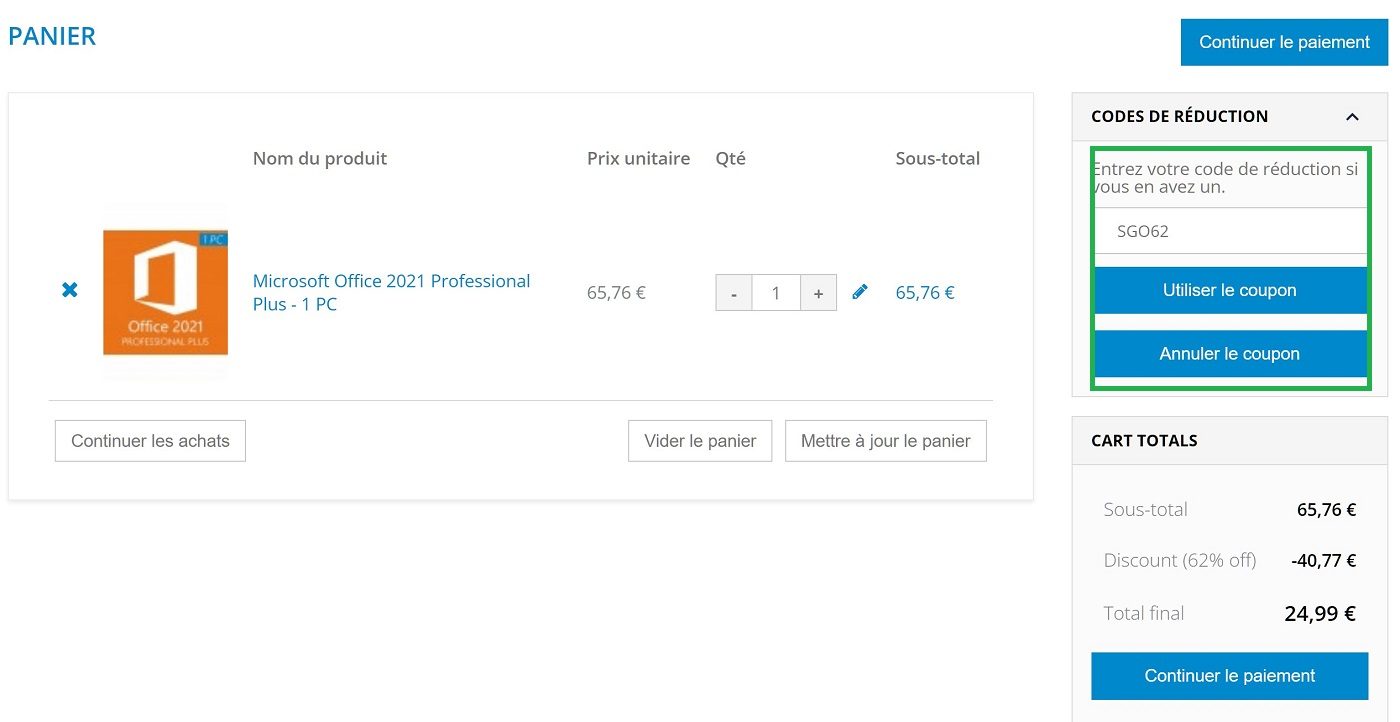Click the pencil edit icon beside quantity
The height and width of the screenshot is (722, 1400).
point(860,292)
